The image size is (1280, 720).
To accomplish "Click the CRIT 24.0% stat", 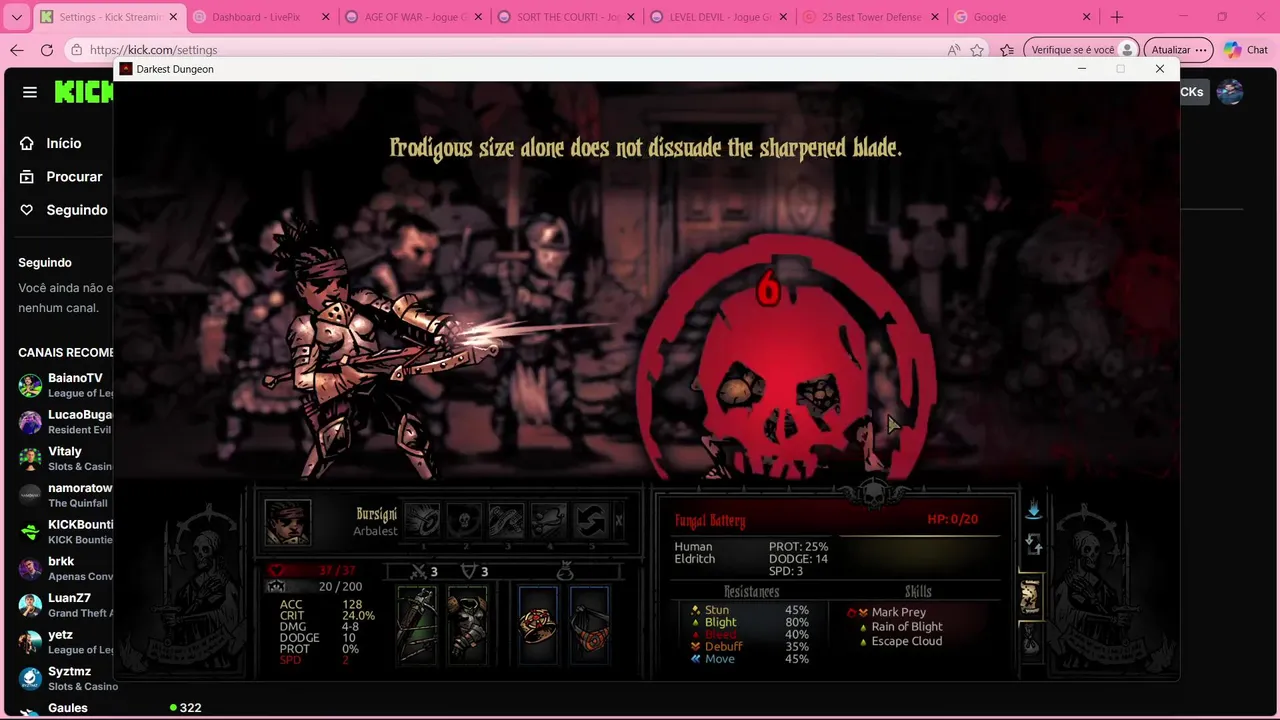I will (327, 616).
